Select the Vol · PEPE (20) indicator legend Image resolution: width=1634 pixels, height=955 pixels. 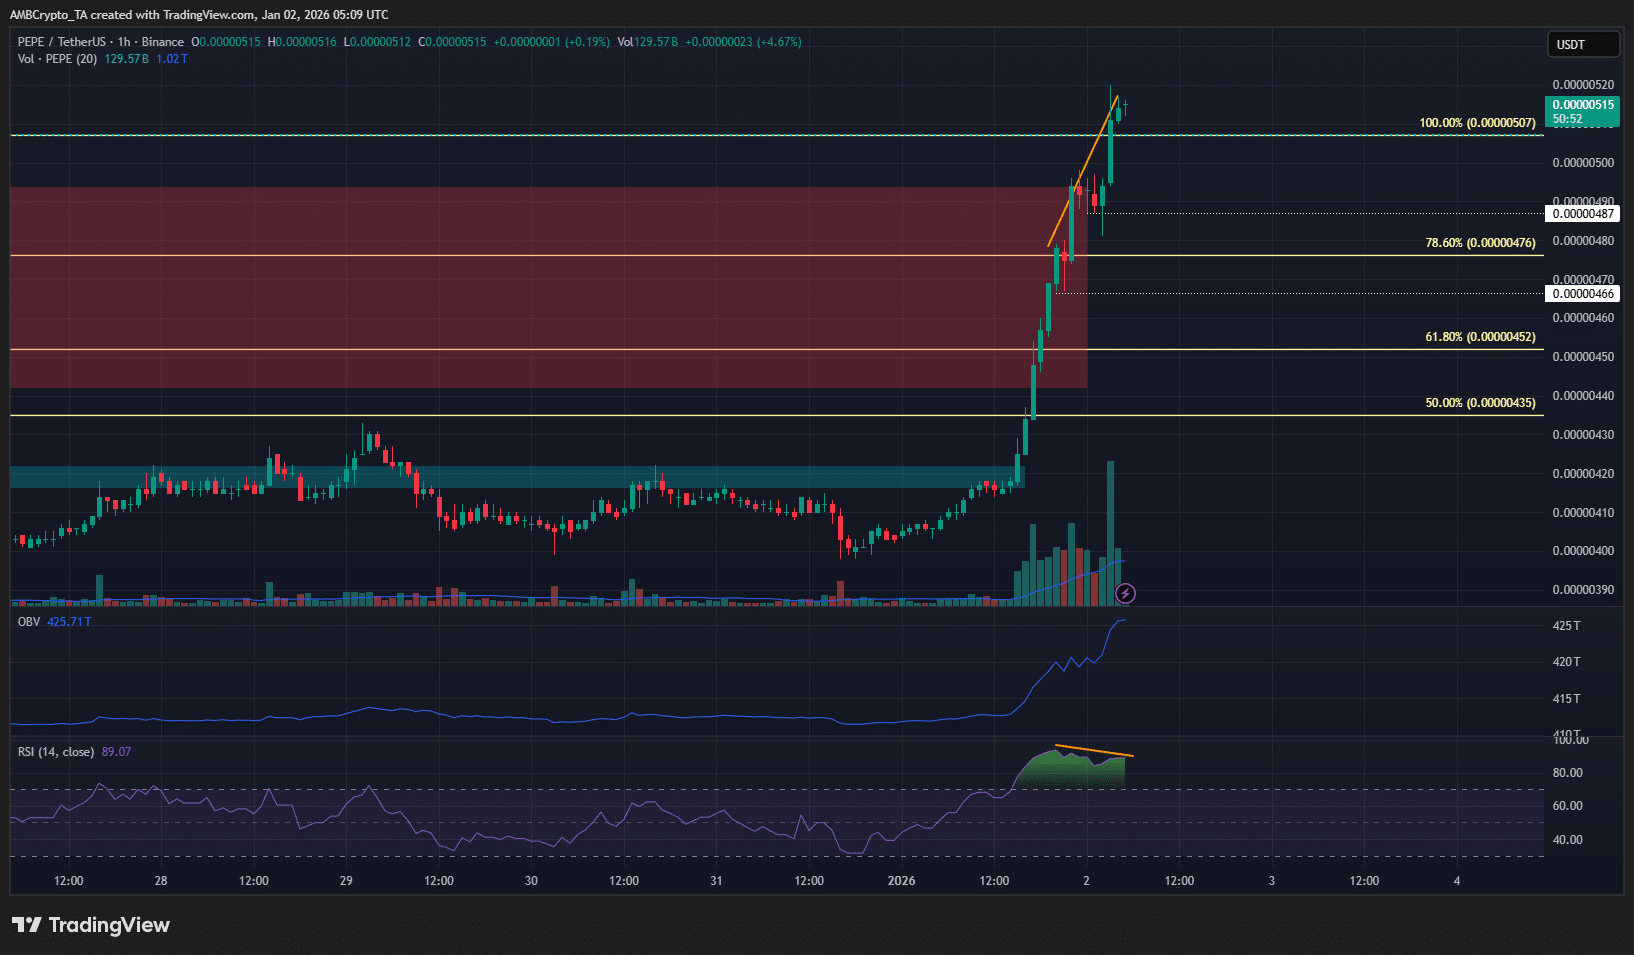[x=57, y=59]
